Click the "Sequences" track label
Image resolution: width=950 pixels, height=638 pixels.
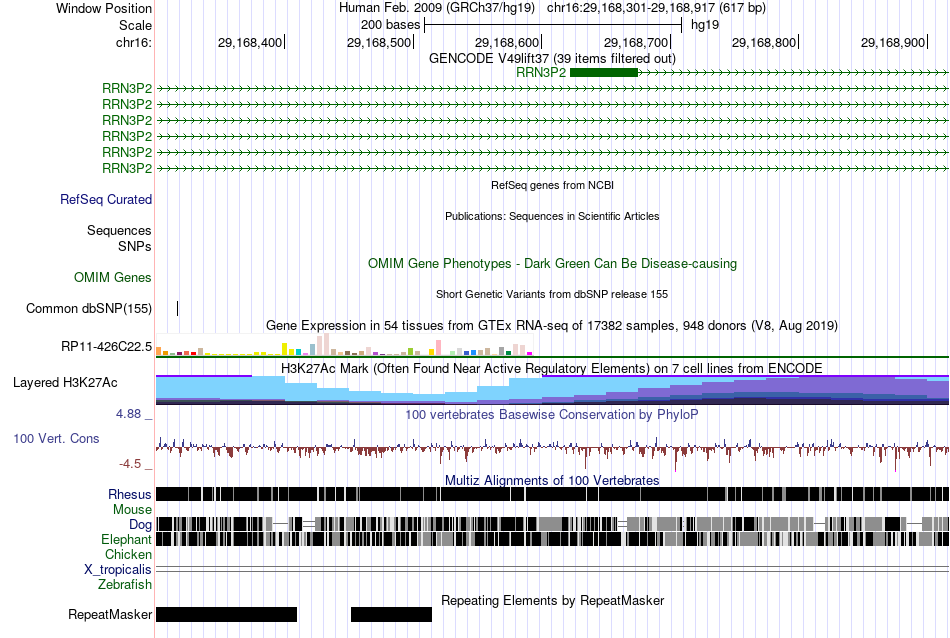pos(119,230)
